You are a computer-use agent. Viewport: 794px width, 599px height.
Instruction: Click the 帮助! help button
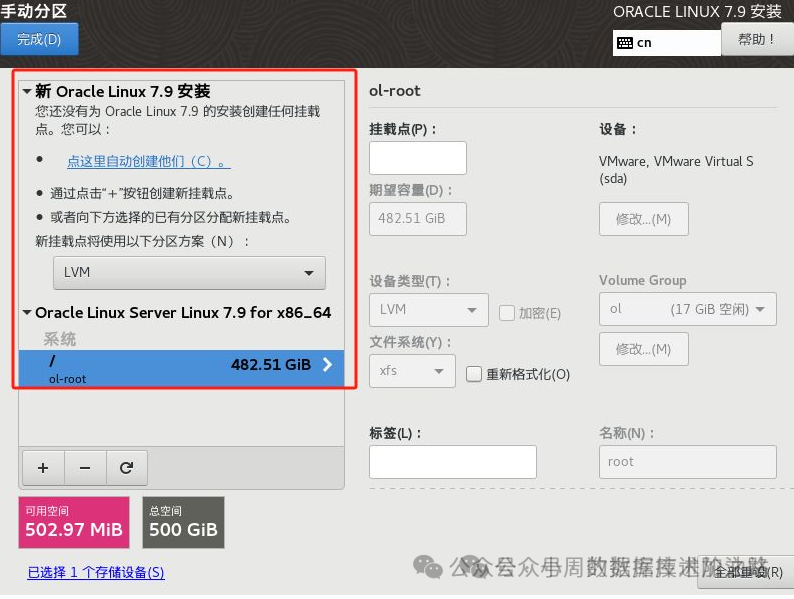click(757, 39)
